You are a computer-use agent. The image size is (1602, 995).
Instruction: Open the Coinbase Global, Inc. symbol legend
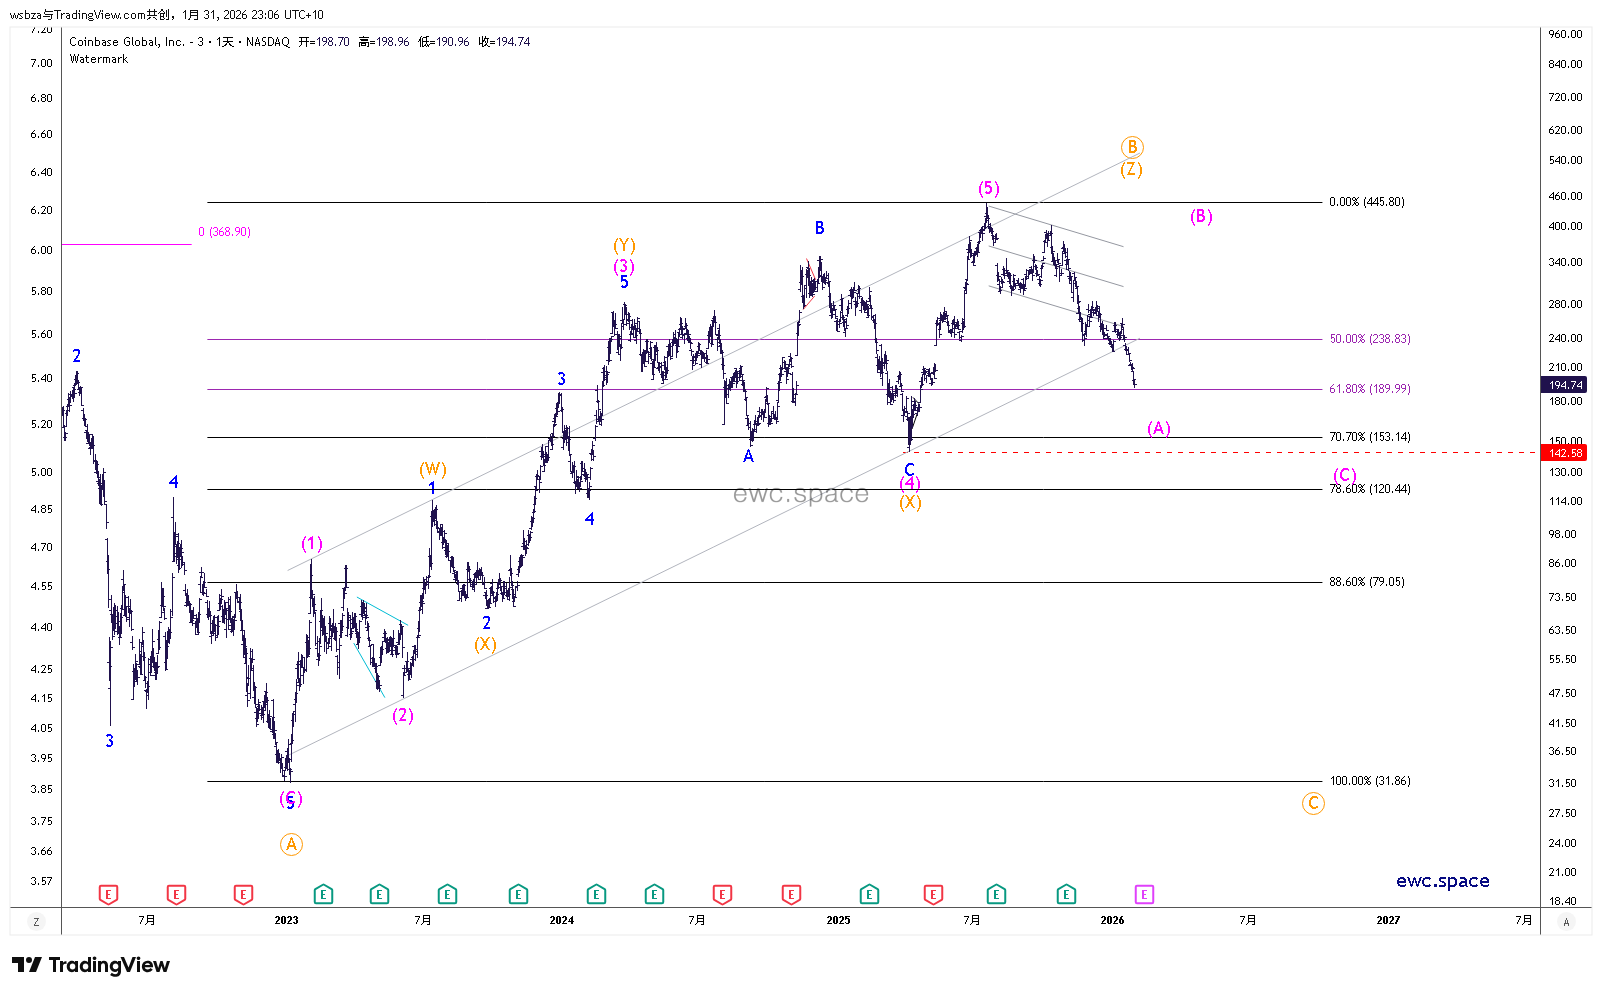pyautogui.click(x=126, y=42)
